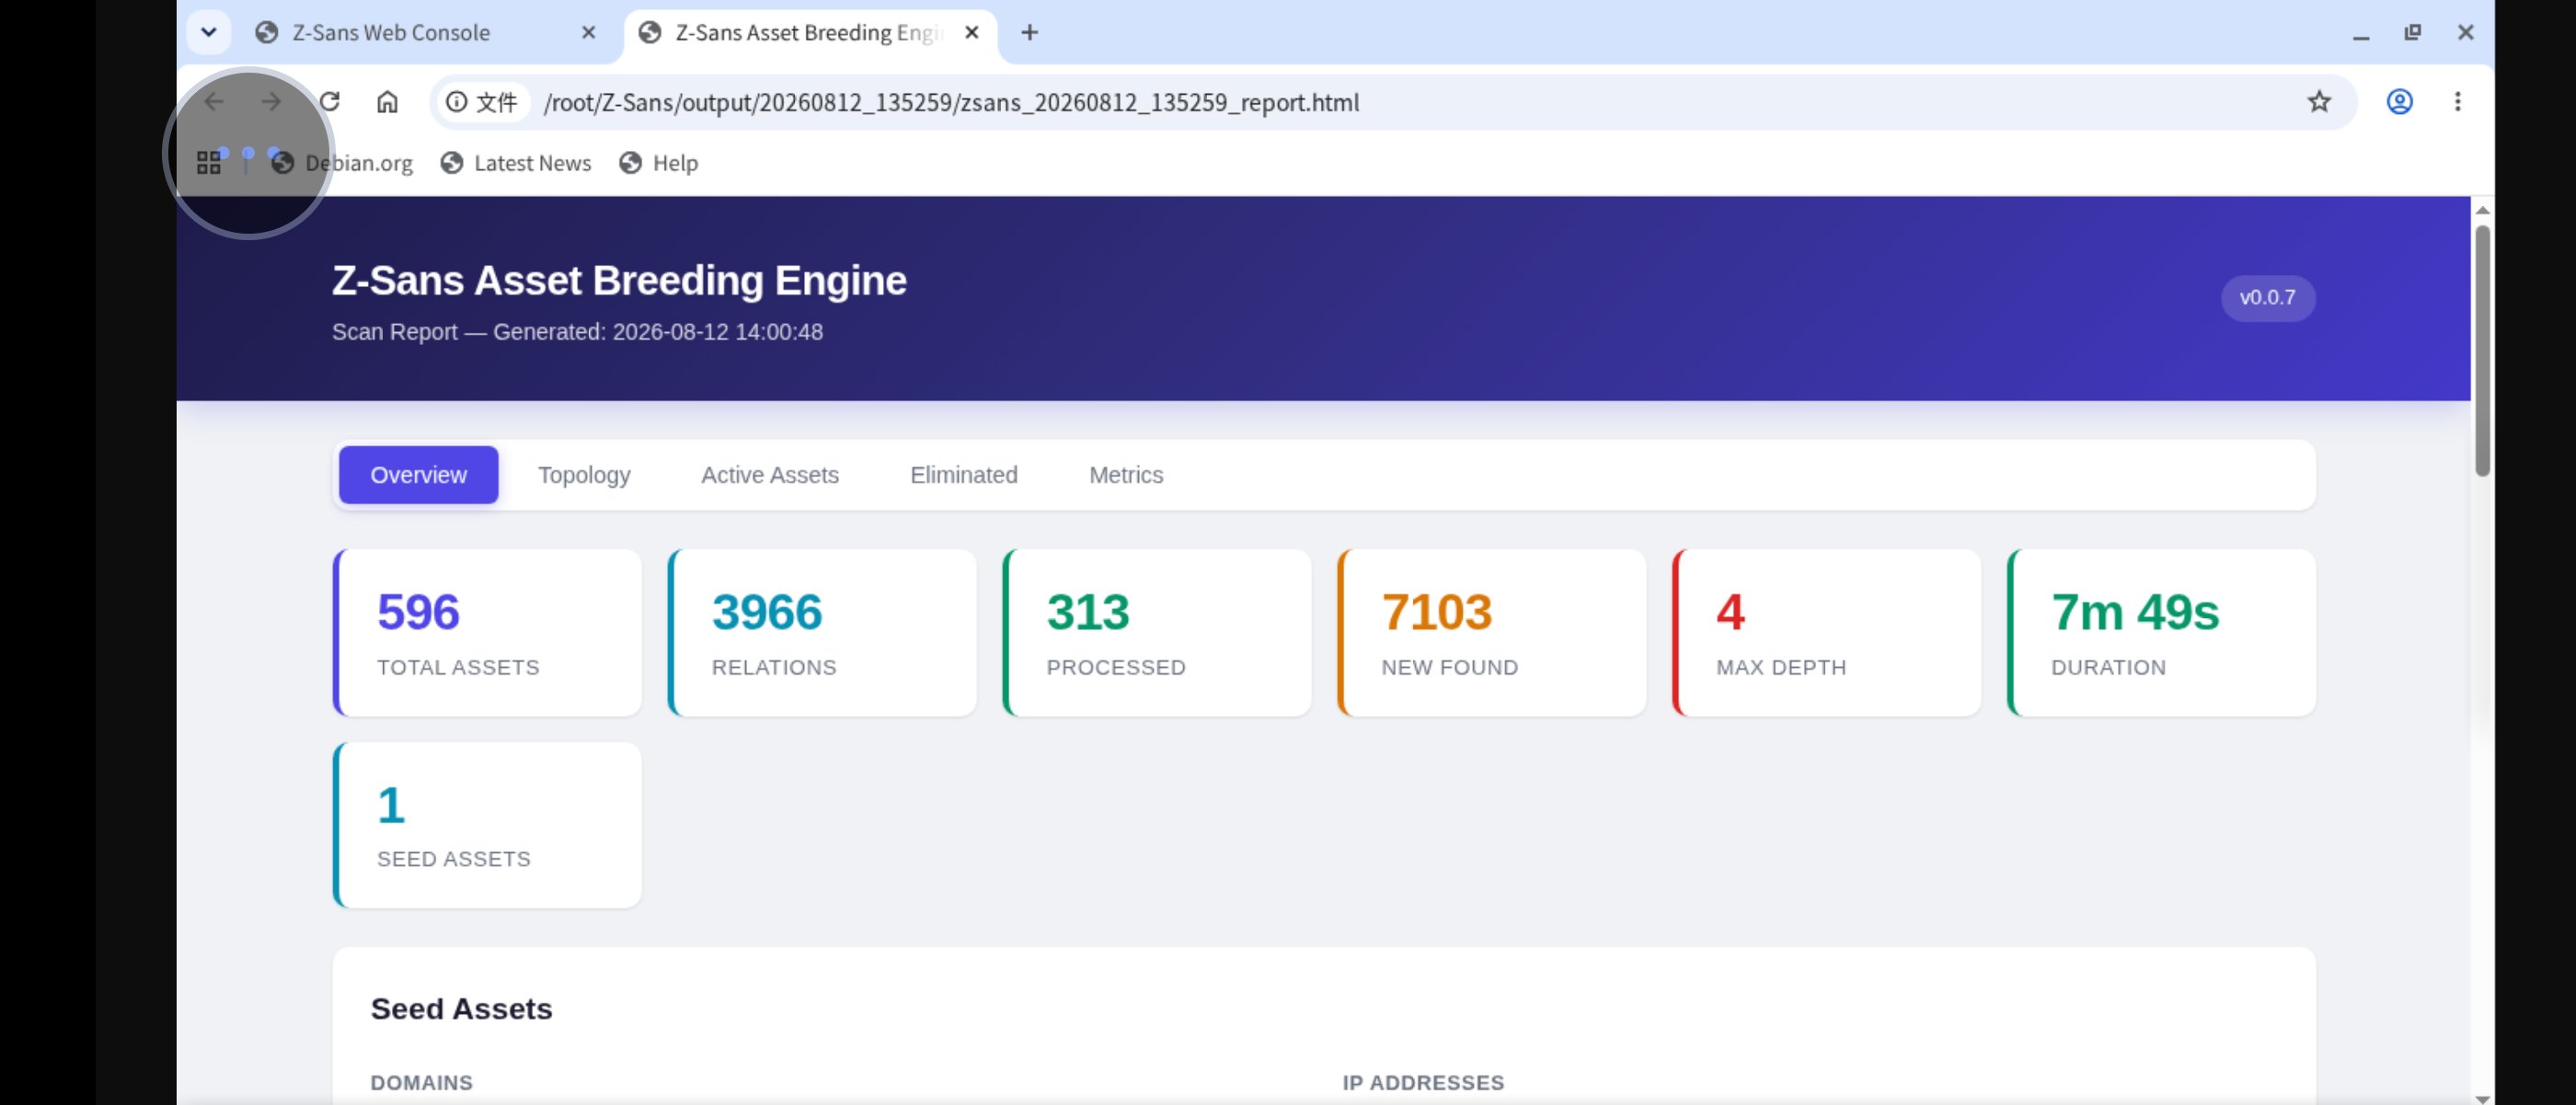Click the v0.0.7 version badge

click(x=2267, y=298)
